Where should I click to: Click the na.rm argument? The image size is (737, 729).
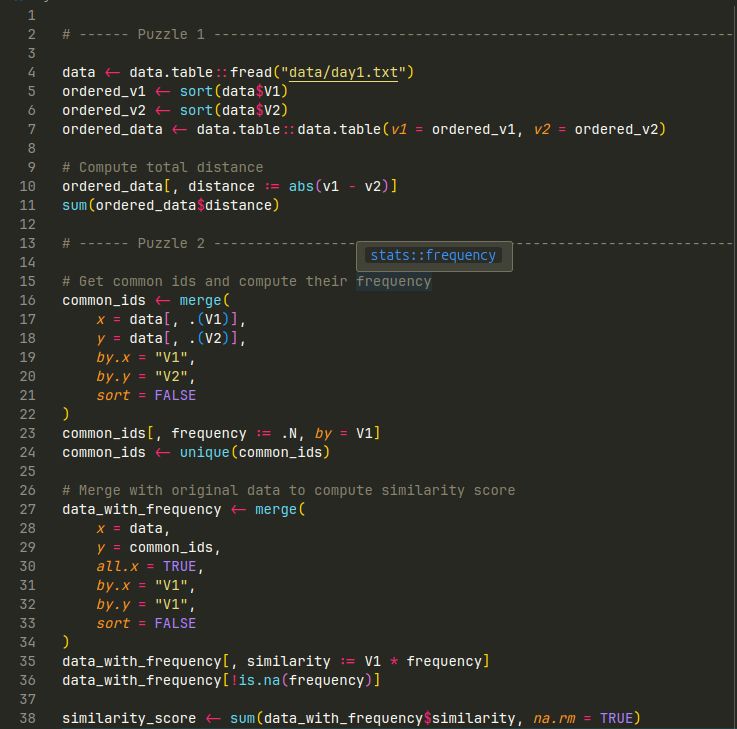point(554,718)
